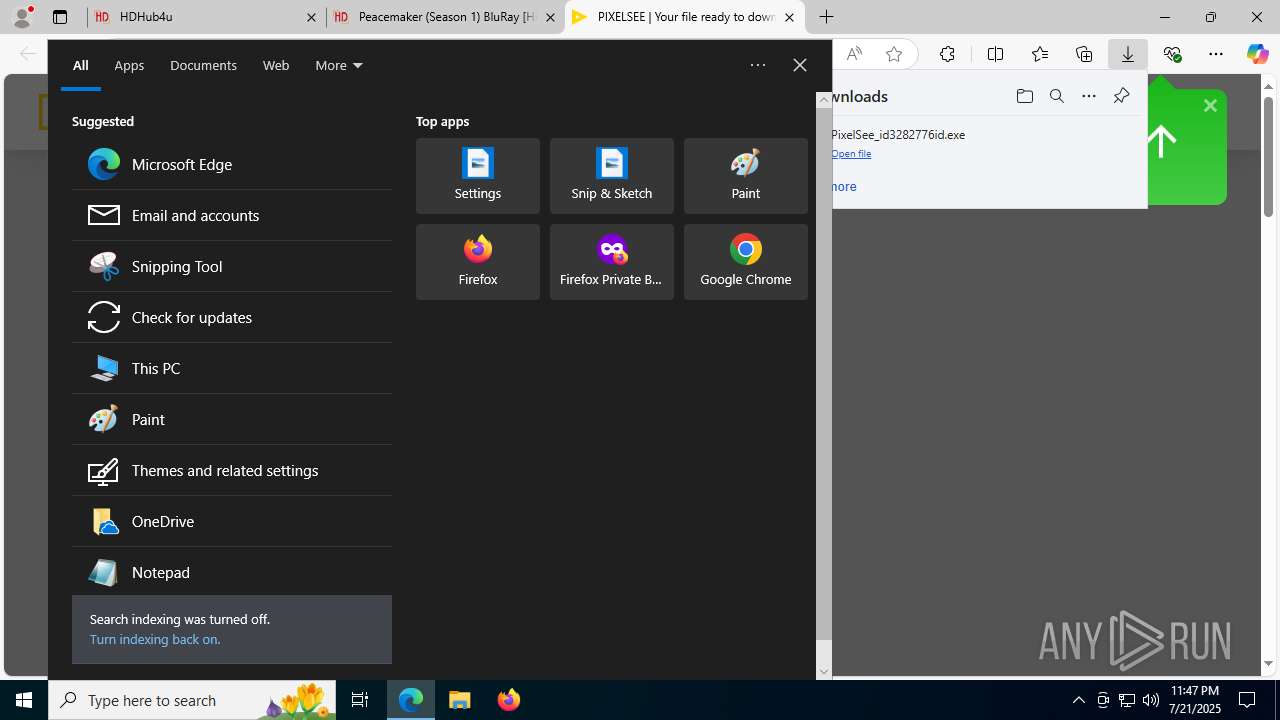The width and height of the screenshot is (1280, 720).
Task: Open Notepad from suggestions
Action: (232, 572)
